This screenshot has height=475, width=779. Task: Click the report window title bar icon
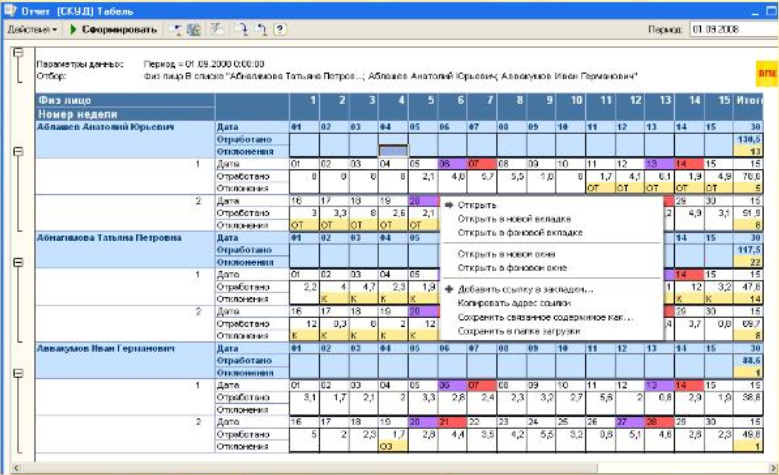9,9
